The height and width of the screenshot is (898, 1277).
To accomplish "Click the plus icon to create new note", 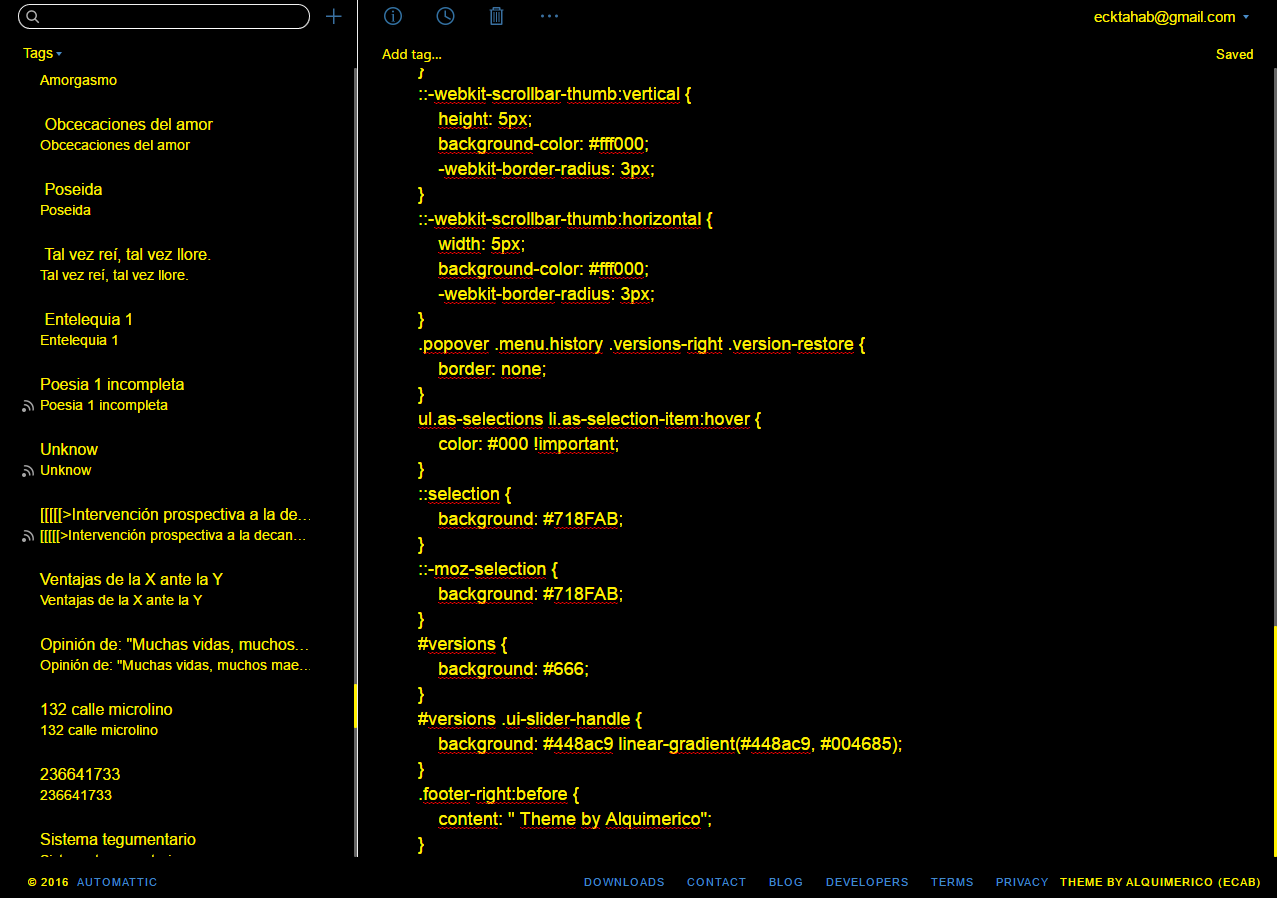I will pyautogui.click(x=334, y=16).
